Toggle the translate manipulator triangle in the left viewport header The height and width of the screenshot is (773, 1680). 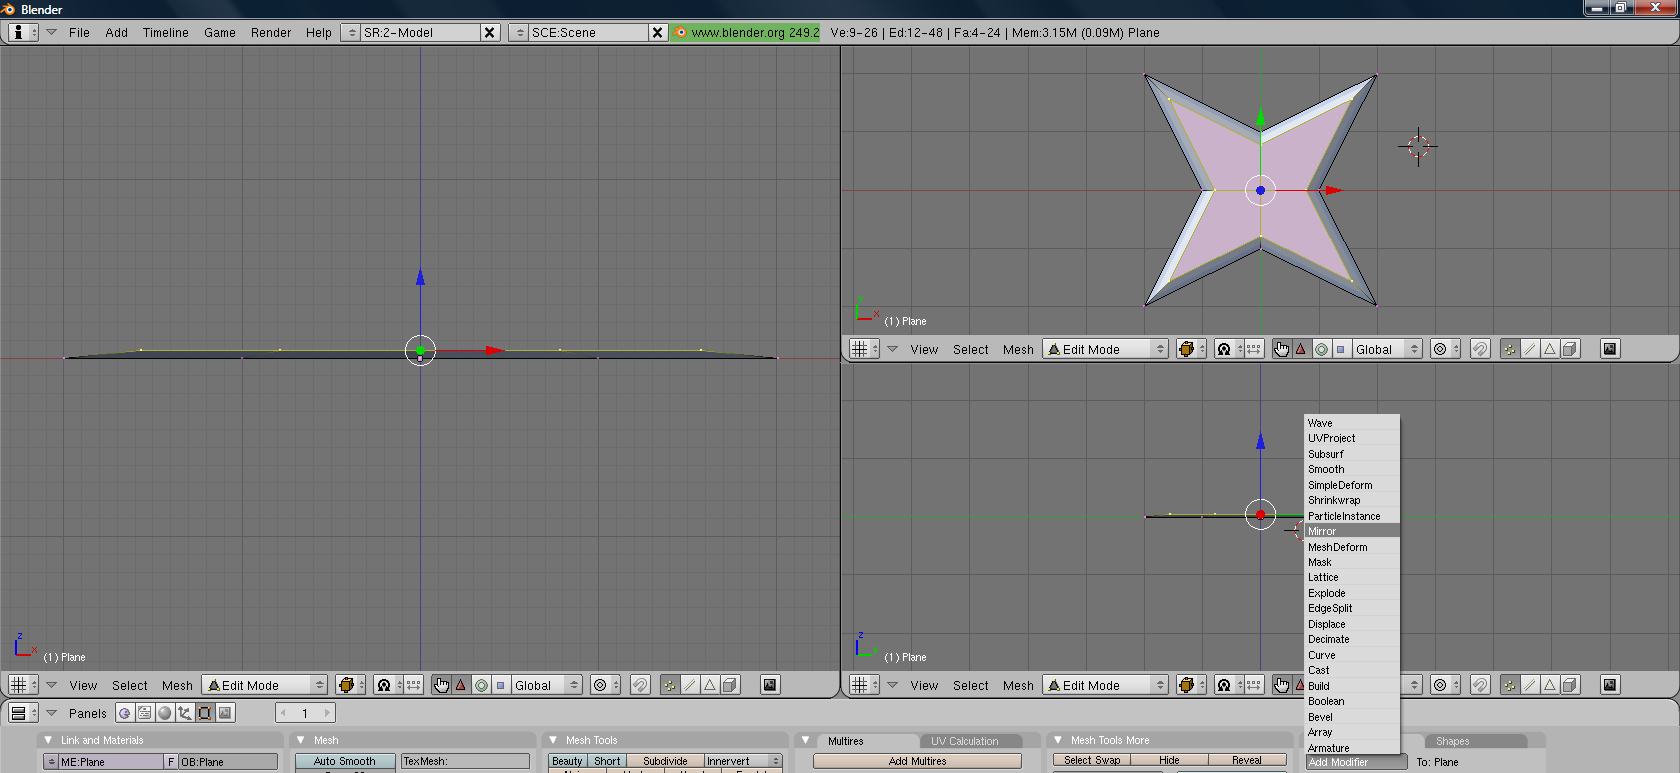click(461, 685)
